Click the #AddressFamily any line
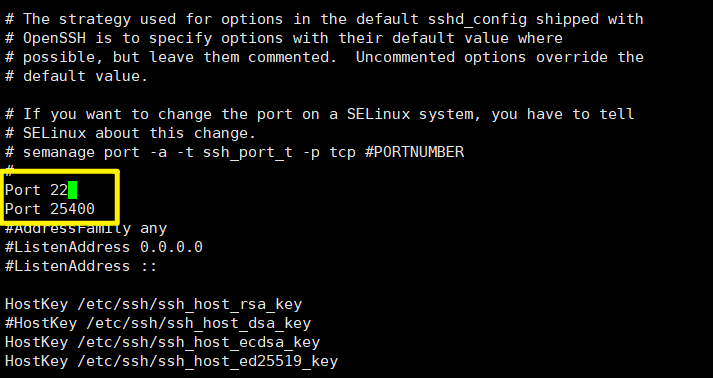Screen dimensions: 713x378 tap(86, 228)
